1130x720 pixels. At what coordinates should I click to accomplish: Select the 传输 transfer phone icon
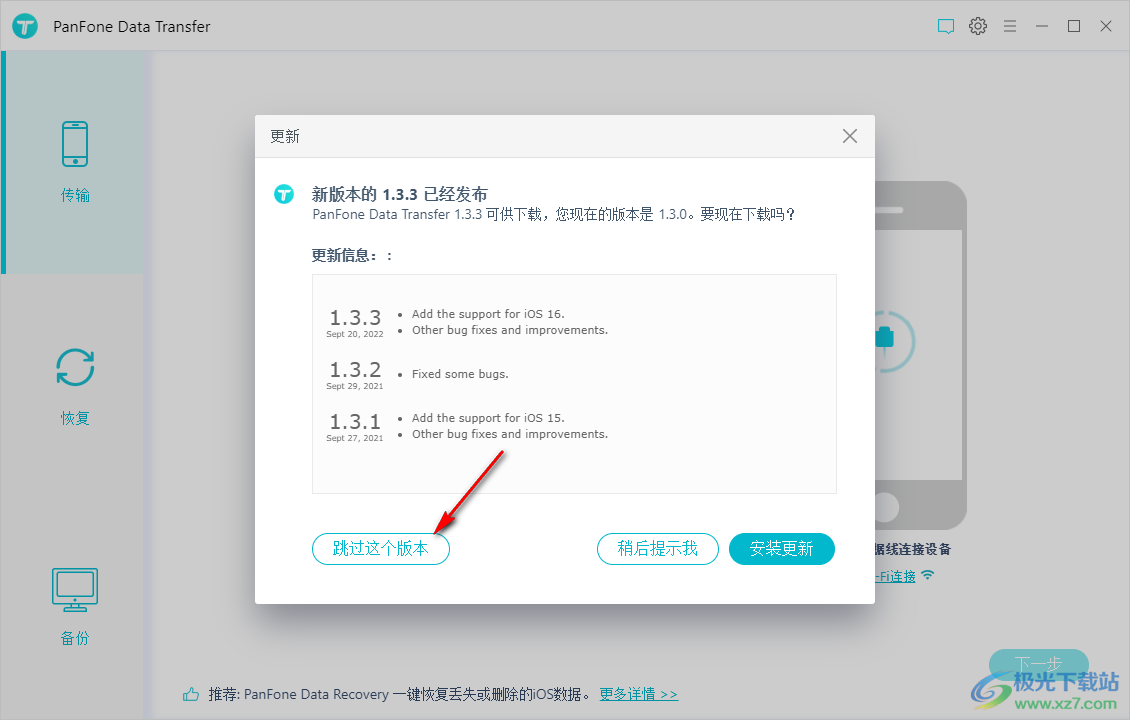pos(75,143)
